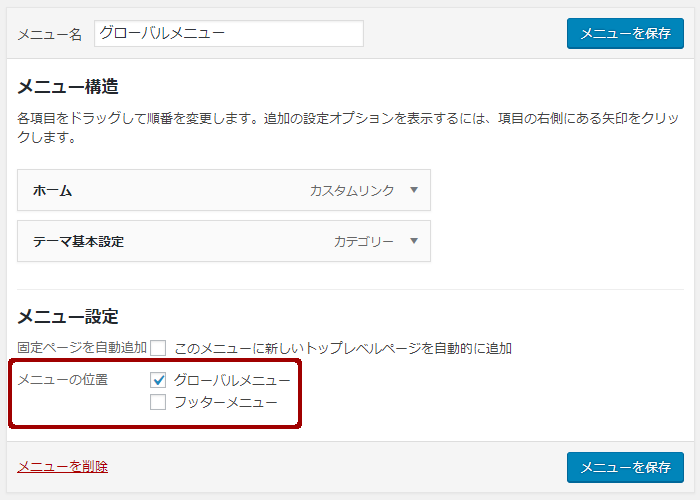Enable the 固定ページを自動追加 checkbox
Image resolution: width=700 pixels, height=500 pixels.
click(x=158, y=348)
